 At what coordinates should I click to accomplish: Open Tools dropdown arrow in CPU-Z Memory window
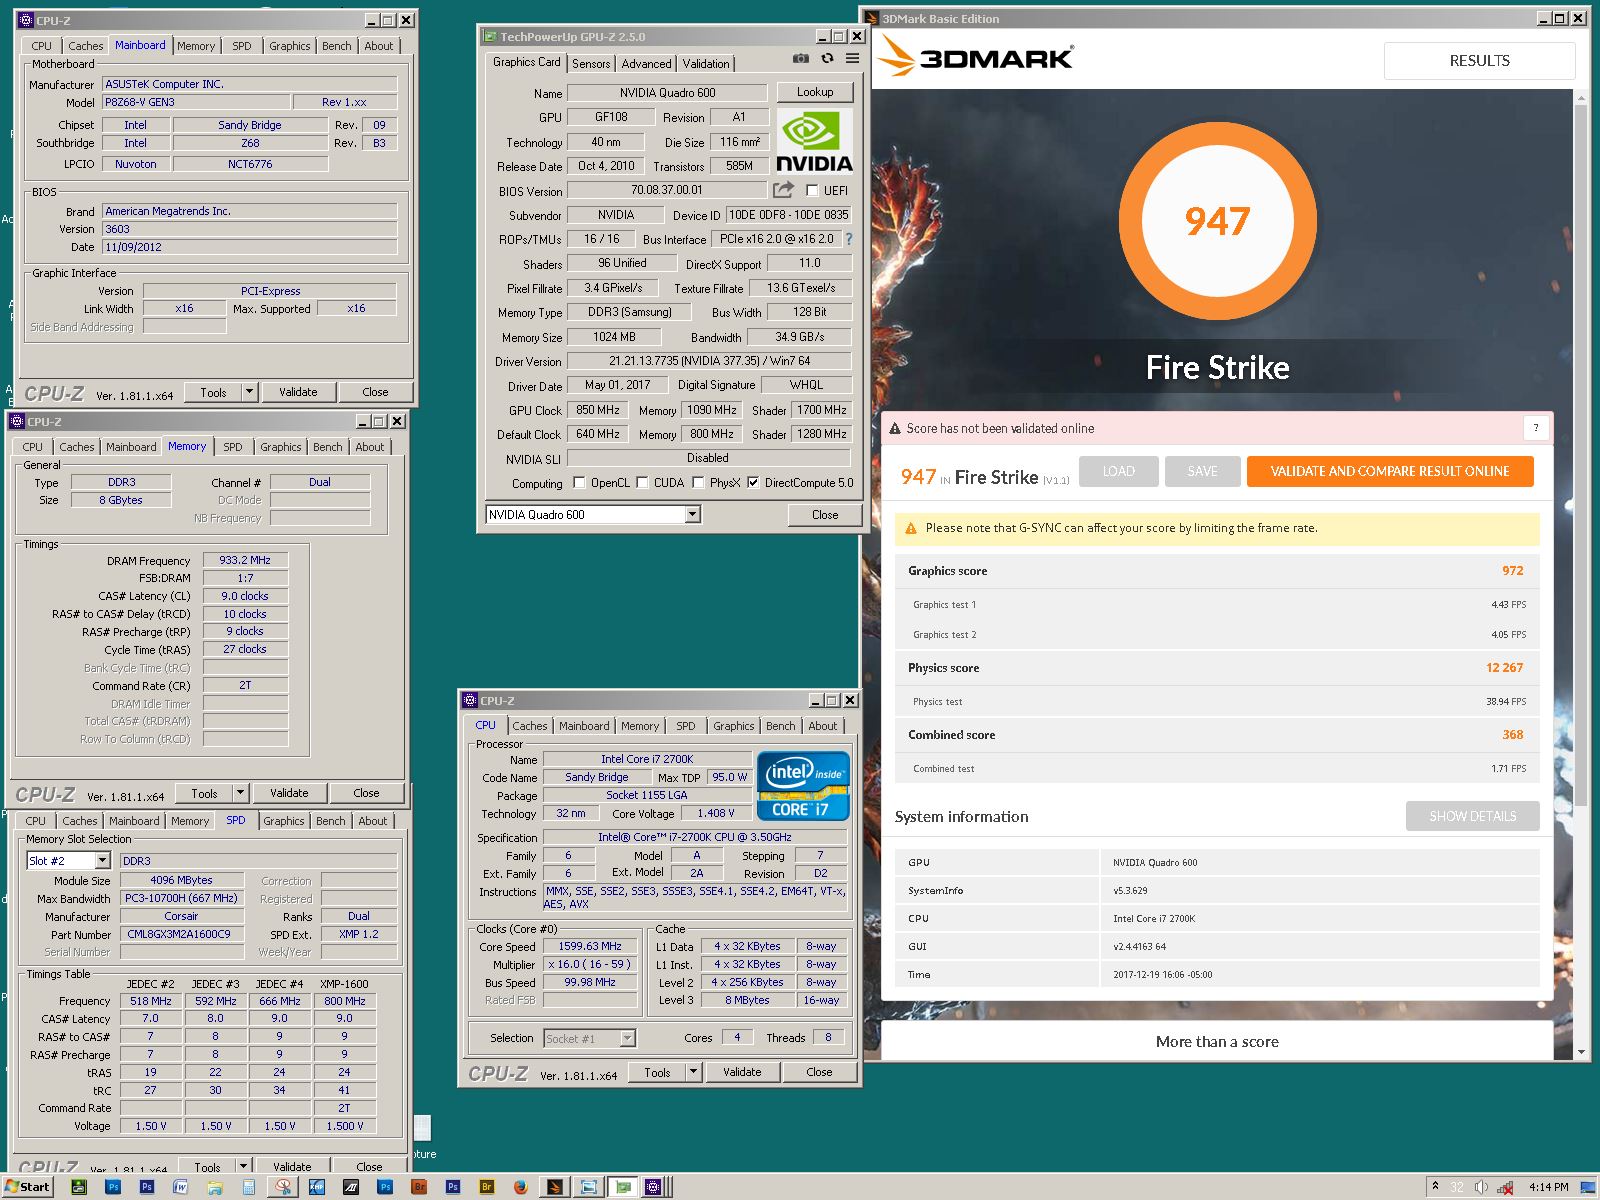240,793
